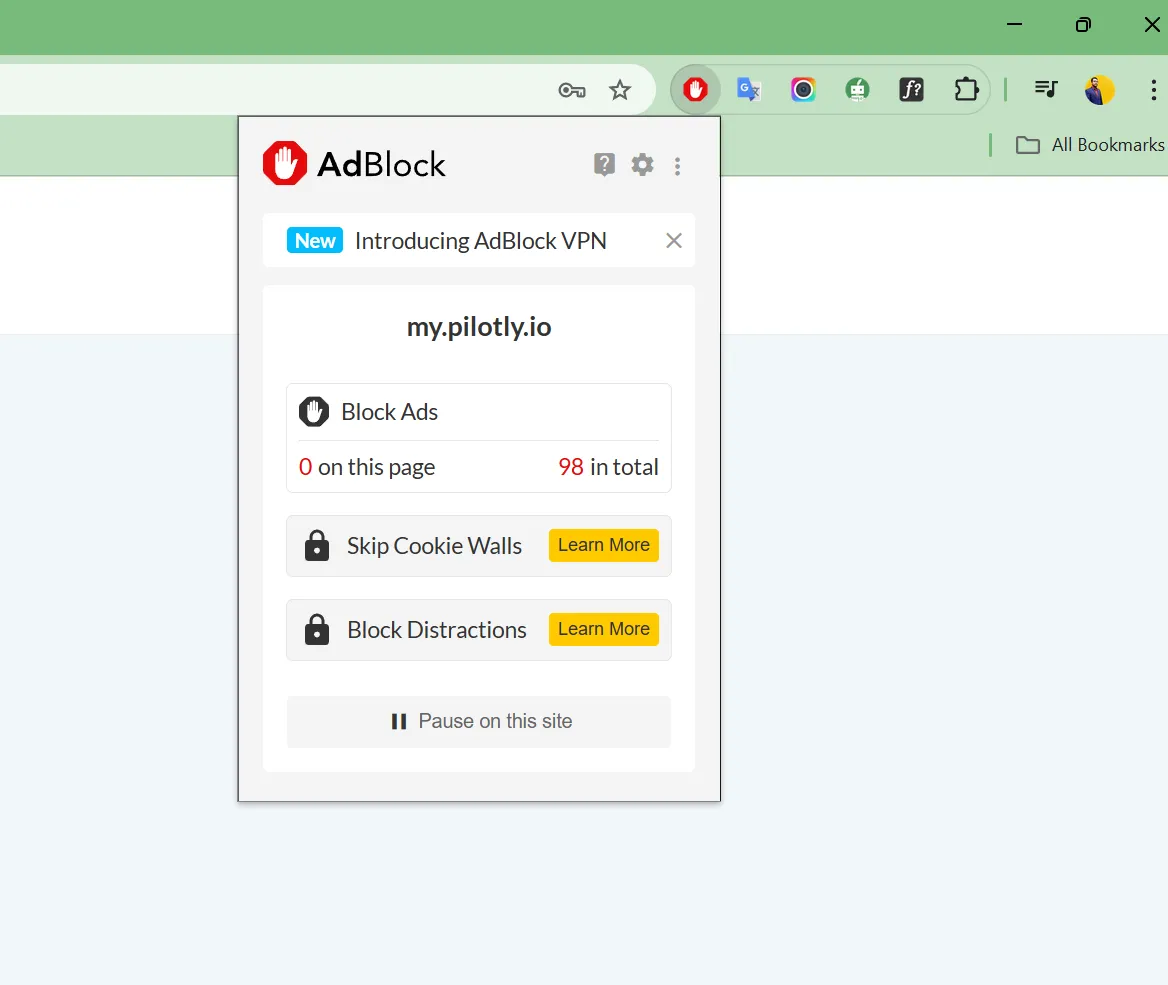Open the All Bookmarks folder
Viewport: 1168px width, 985px height.
[x=1090, y=145]
